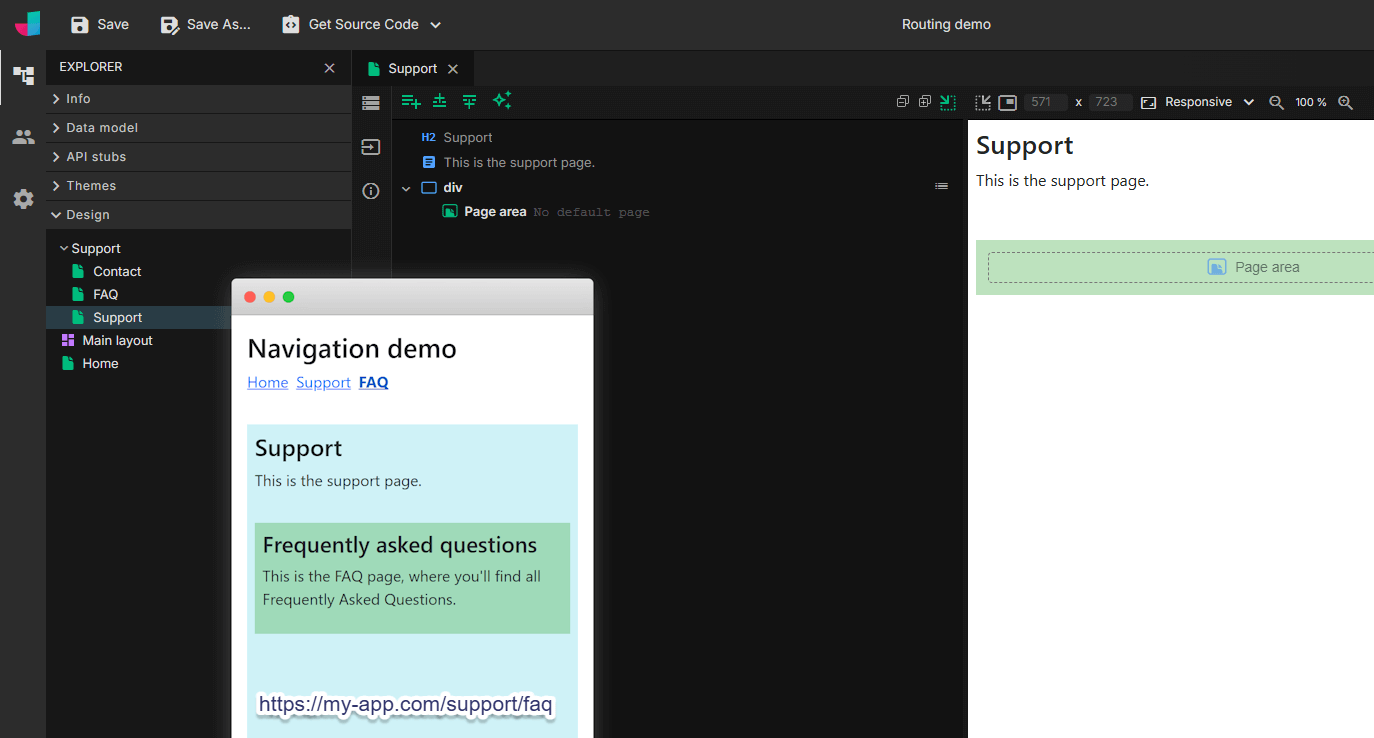The image size is (1374, 738).
Task: Toggle the component list view icon
Action: point(371,102)
